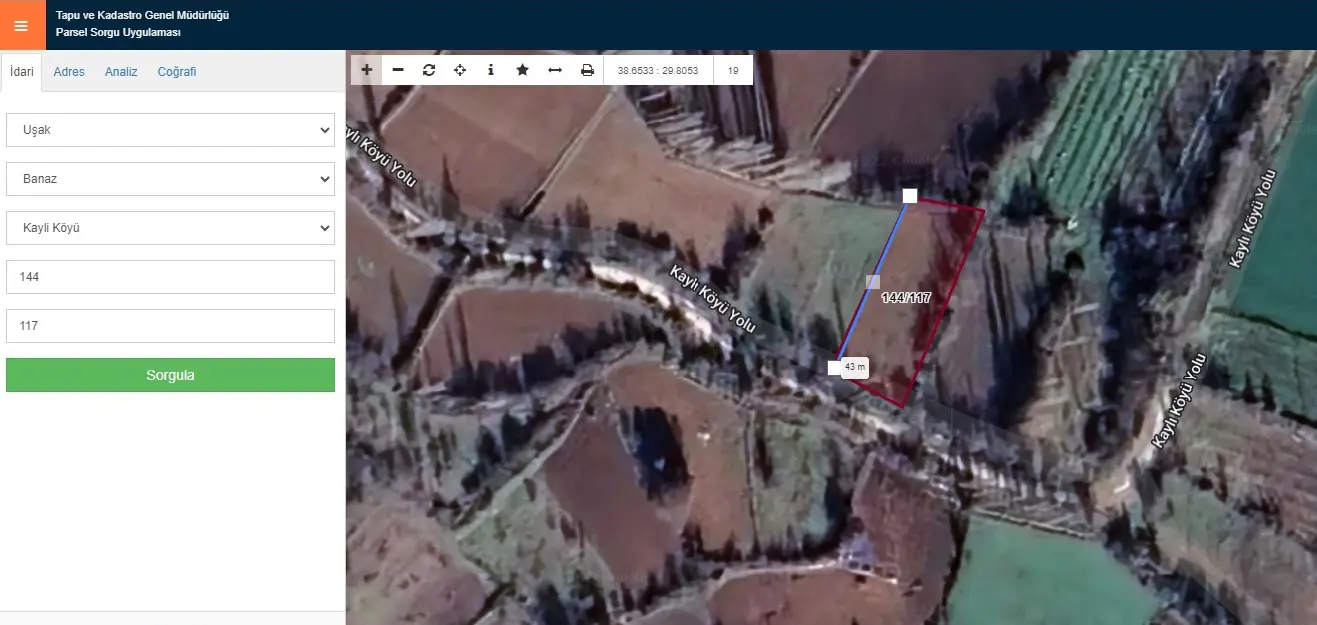The image size is (1317, 625).
Task: Open the Kayli Köyü neighborhood dropdown
Action: tap(170, 228)
